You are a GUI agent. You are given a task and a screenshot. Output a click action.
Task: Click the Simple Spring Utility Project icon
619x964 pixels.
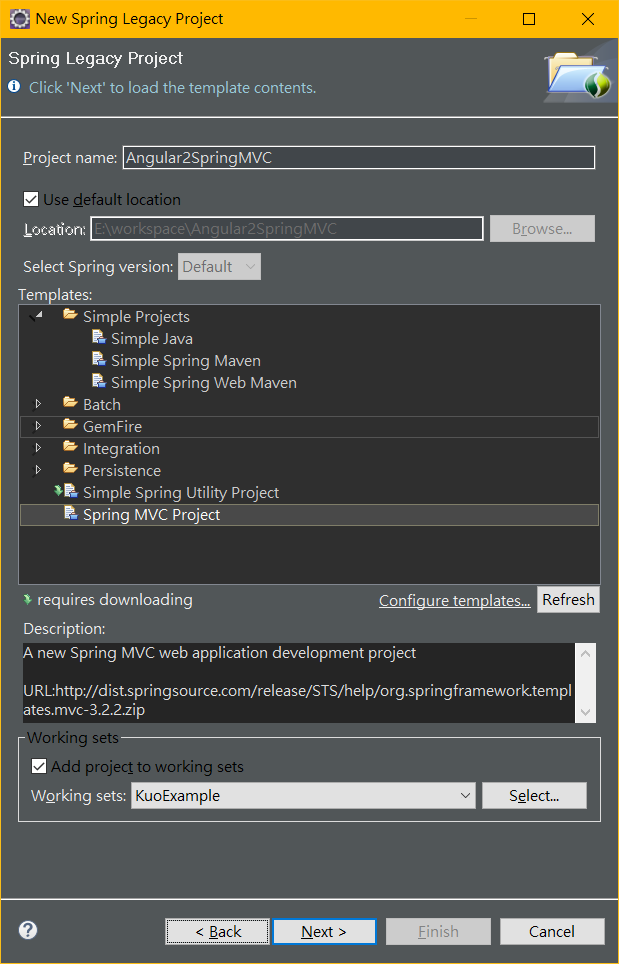coord(71,491)
